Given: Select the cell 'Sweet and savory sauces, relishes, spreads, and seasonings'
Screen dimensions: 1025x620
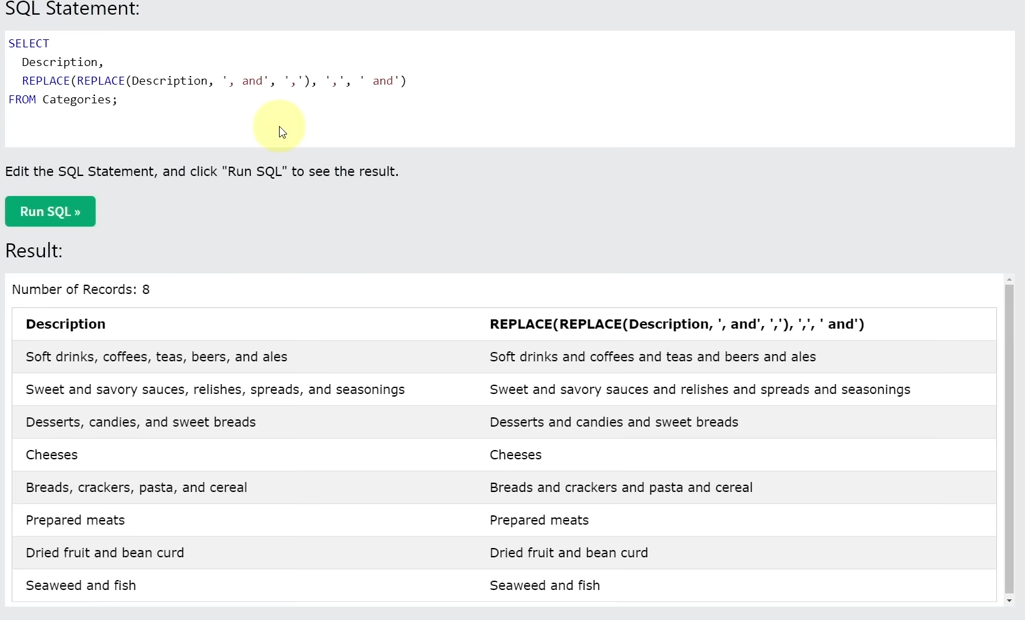Looking at the screenshot, I should tap(215, 389).
